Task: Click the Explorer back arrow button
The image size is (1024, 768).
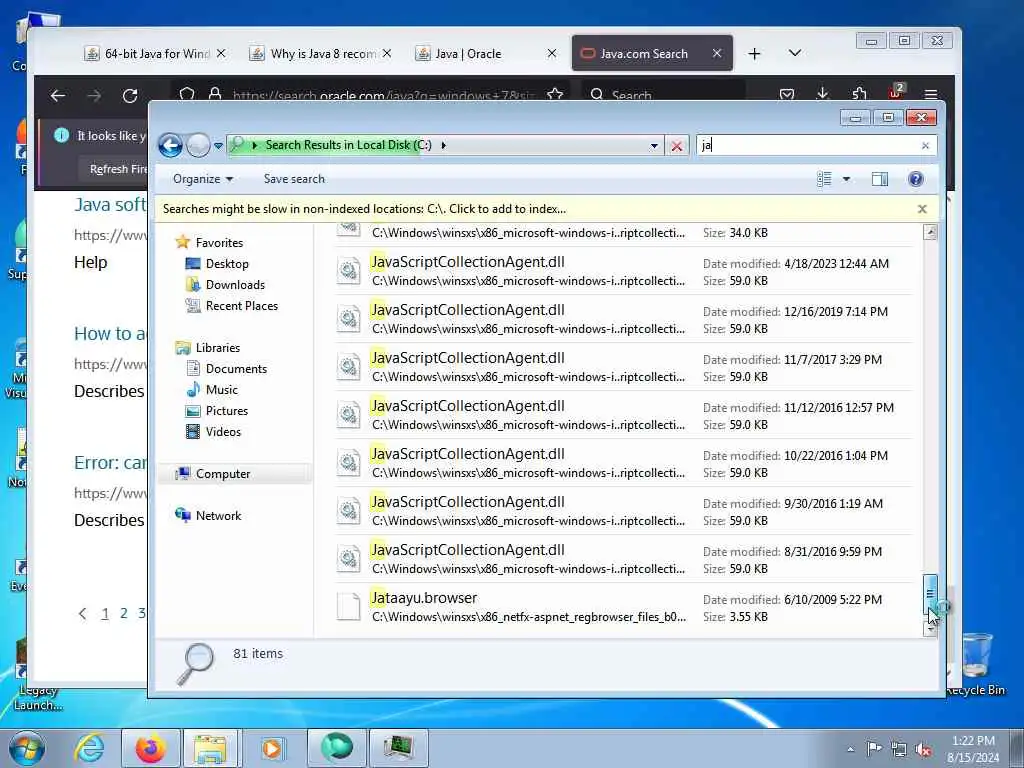Action: (x=170, y=145)
